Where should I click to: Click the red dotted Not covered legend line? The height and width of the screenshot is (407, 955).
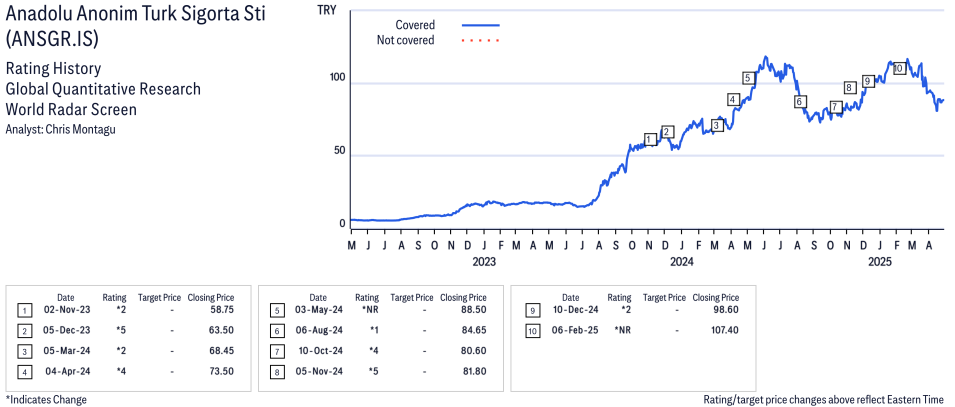coord(481,41)
